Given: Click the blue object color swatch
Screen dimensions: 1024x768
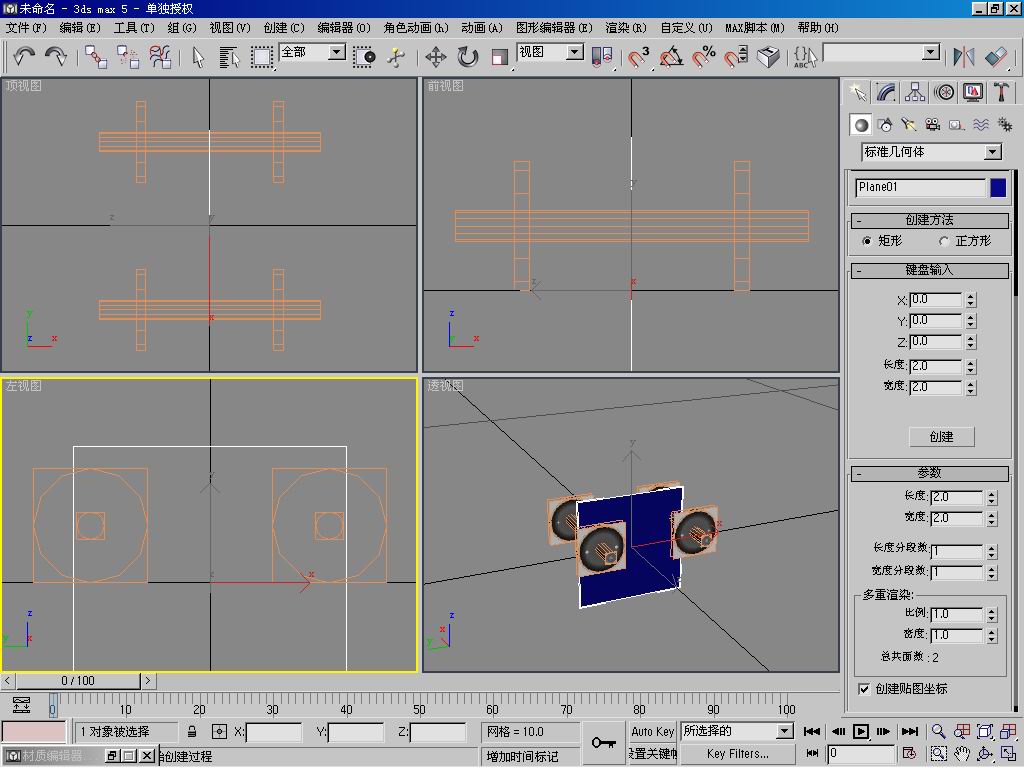Looking at the screenshot, I should (x=998, y=187).
